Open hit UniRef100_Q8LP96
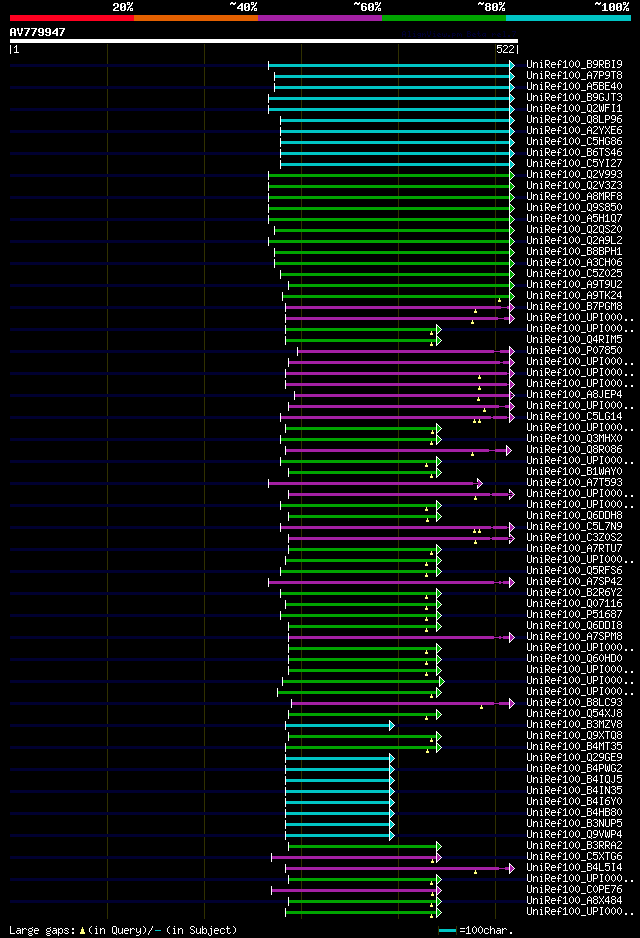Screen dimensions: 640x938 [574, 120]
